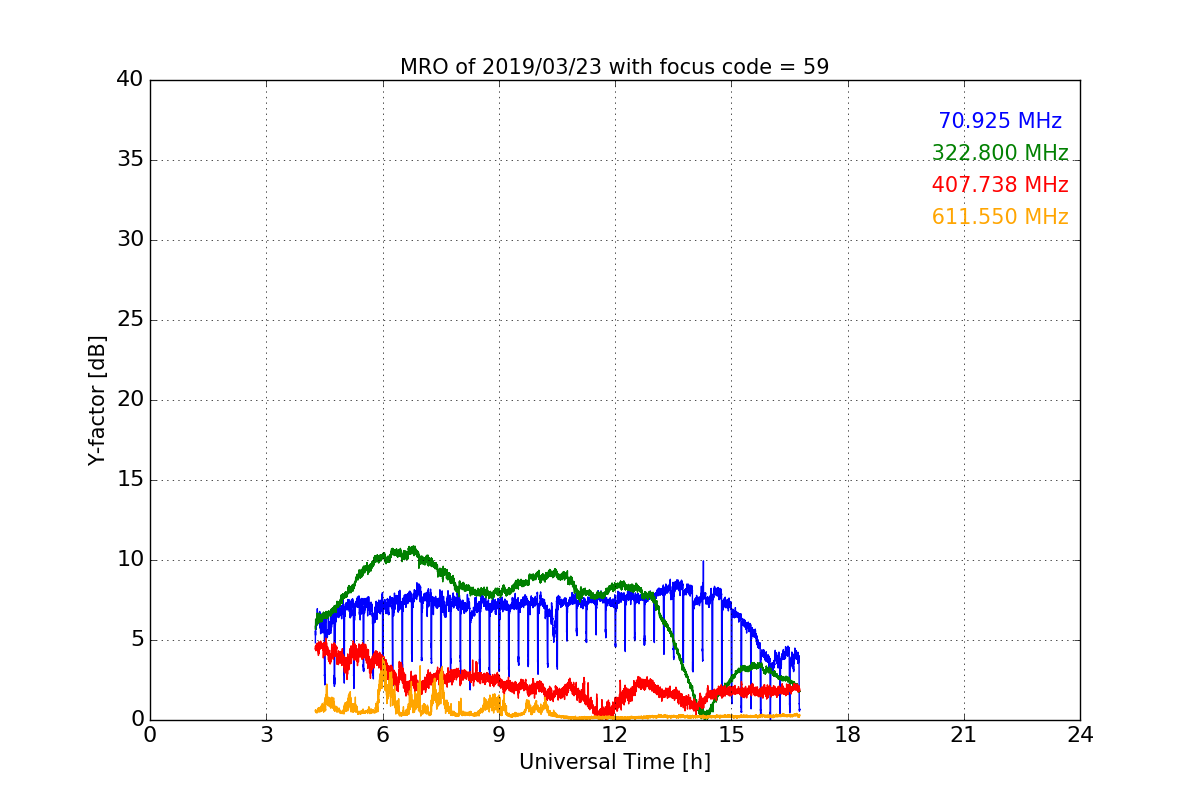This screenshot has height=800, width=1200.
Task: Click the plot title mentioning focus code 59
Action: 614,67
